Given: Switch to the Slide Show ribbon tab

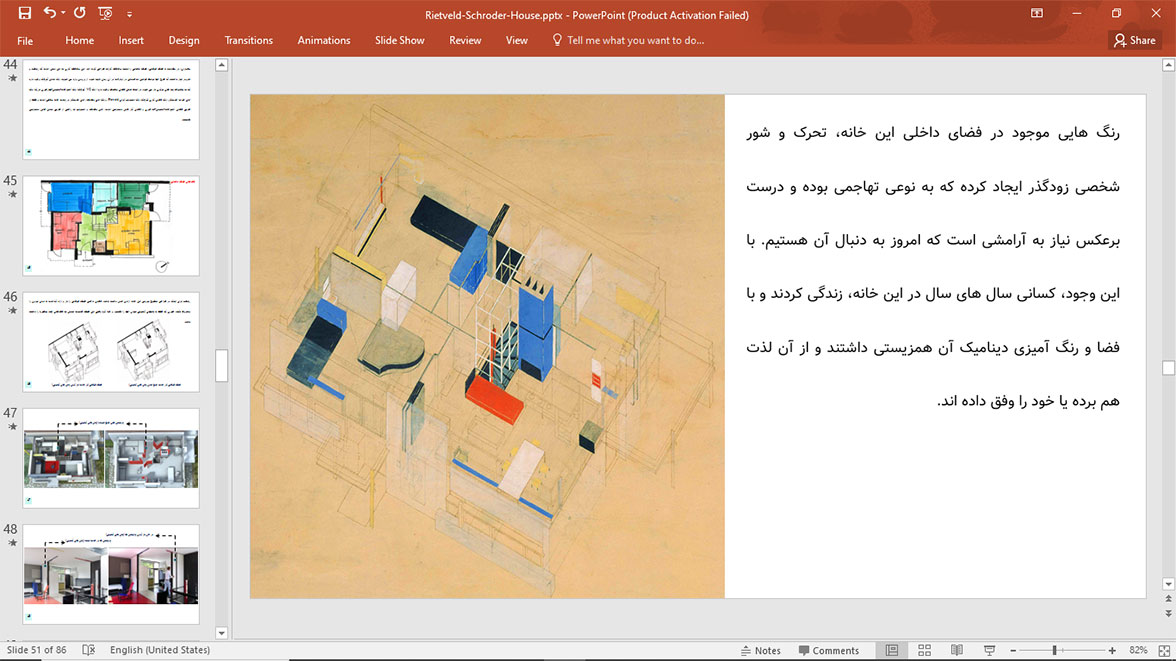Looking at the screenshot, I should pos(400,41).
